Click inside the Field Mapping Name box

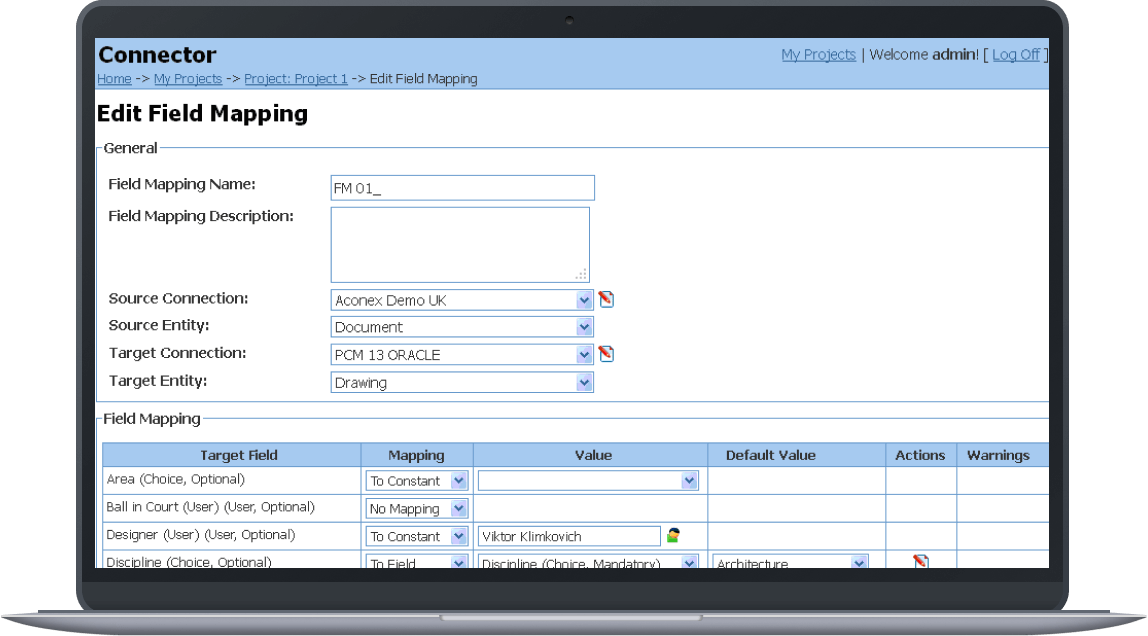462,187
